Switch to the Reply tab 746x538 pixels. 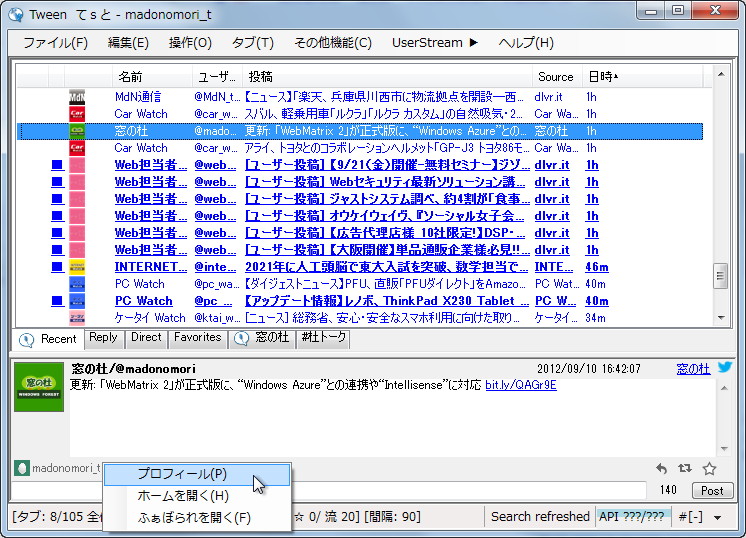pyautogui.click(x=103, y=338)
